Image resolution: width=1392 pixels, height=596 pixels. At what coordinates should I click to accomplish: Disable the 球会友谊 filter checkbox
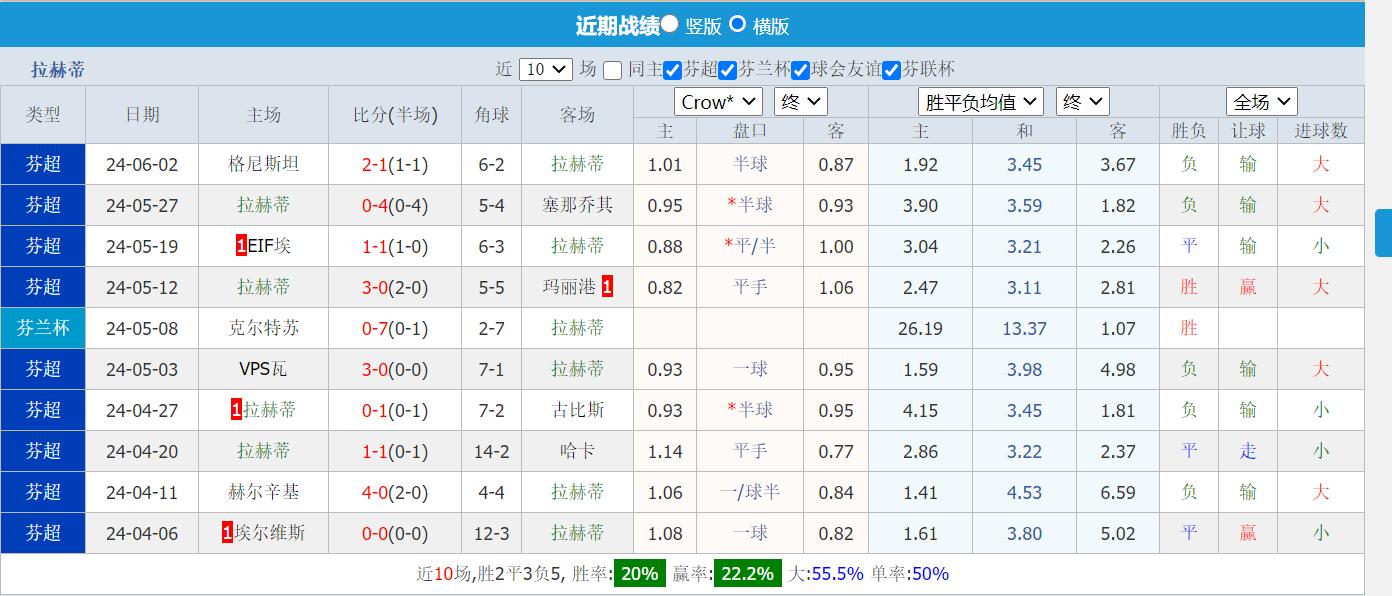tap(800, 69)
